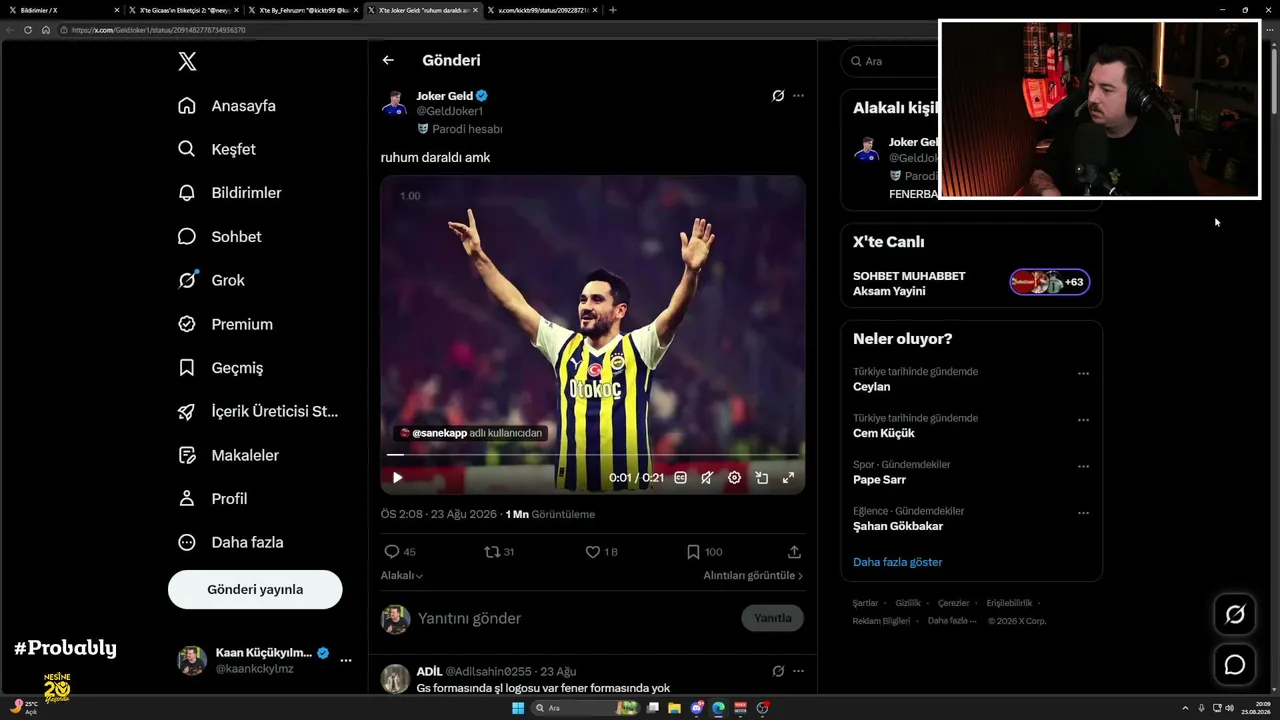Open Makaleler in the sidebar

coord(228,455)
